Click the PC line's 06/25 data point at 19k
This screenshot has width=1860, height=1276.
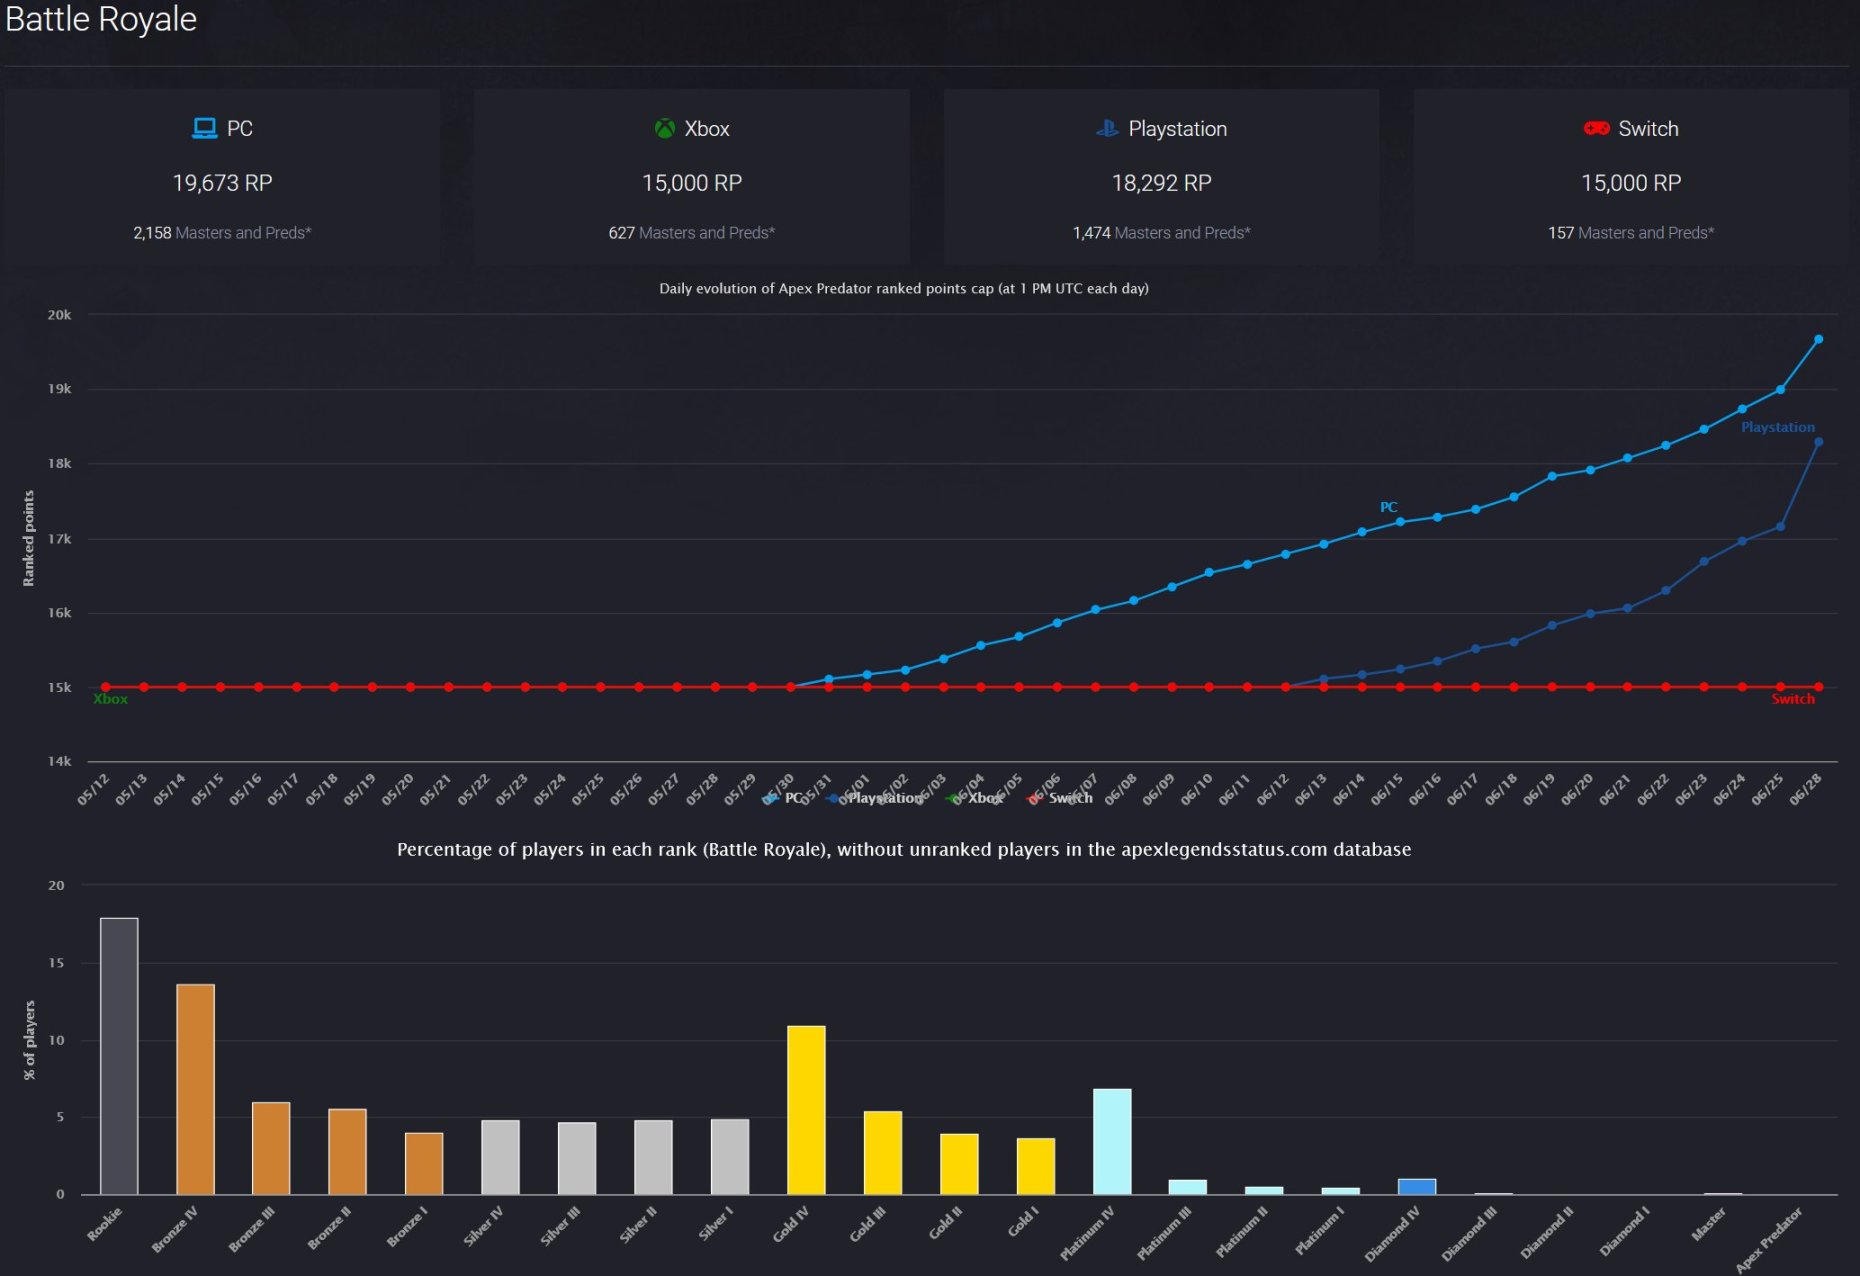coord(1780,390)
